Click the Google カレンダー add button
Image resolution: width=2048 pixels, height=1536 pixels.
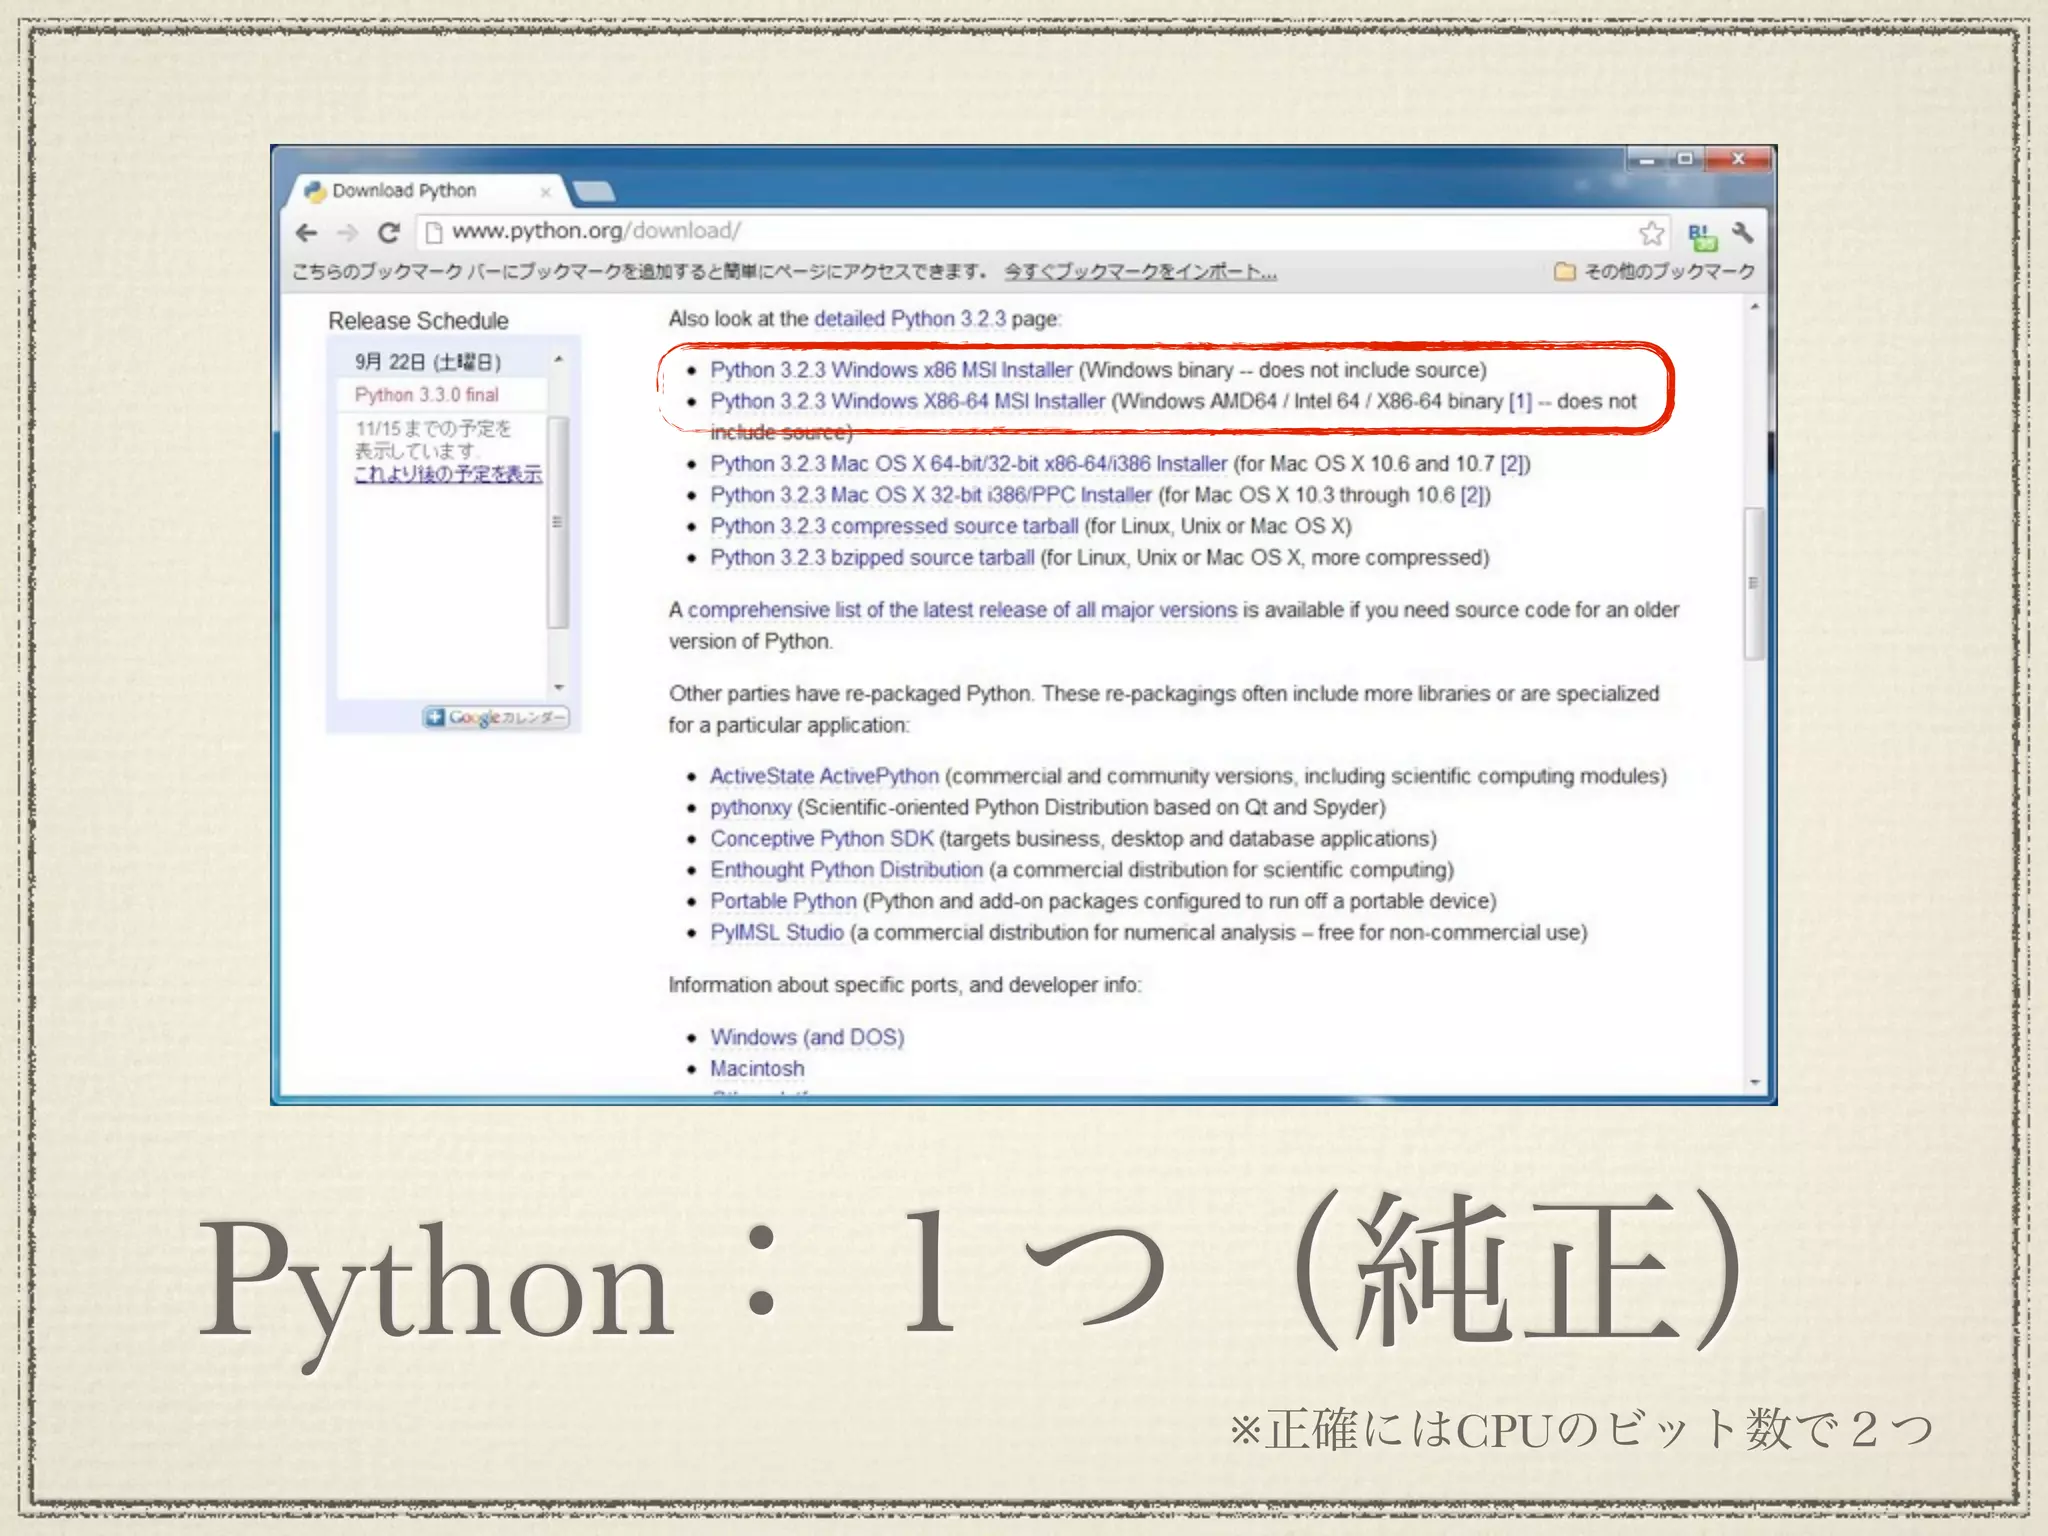coord(496,717)
